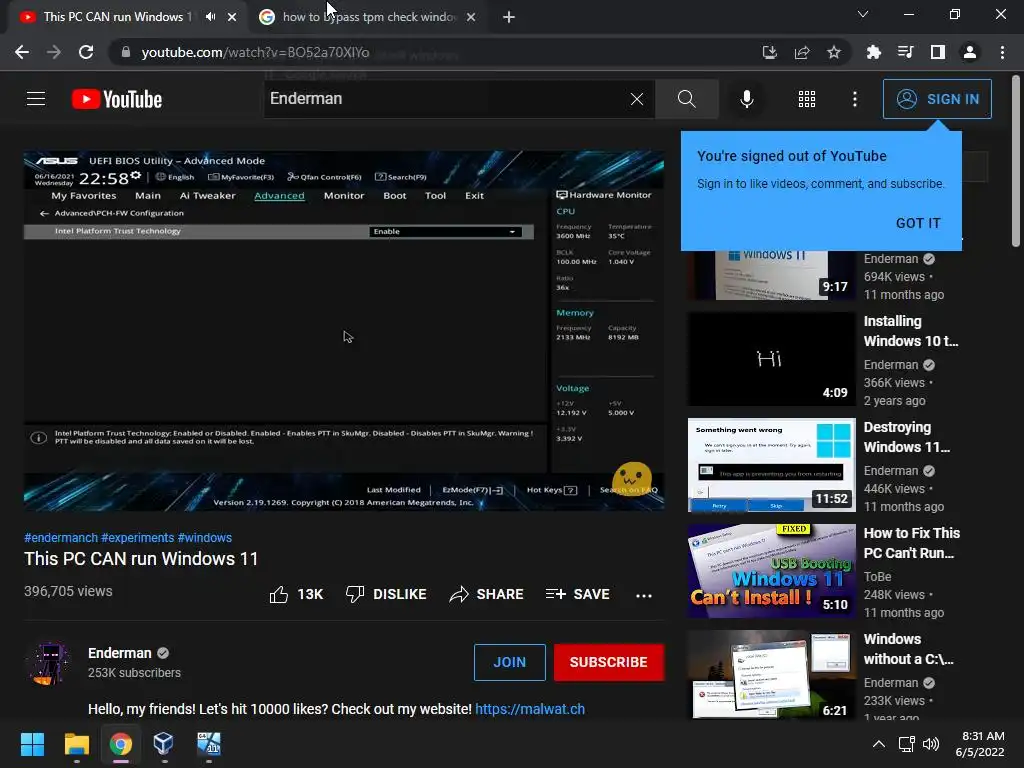Screen dimensions: 1024x768
Task: Open YouTube apps grid icon
Action: [x=807, y=99]
